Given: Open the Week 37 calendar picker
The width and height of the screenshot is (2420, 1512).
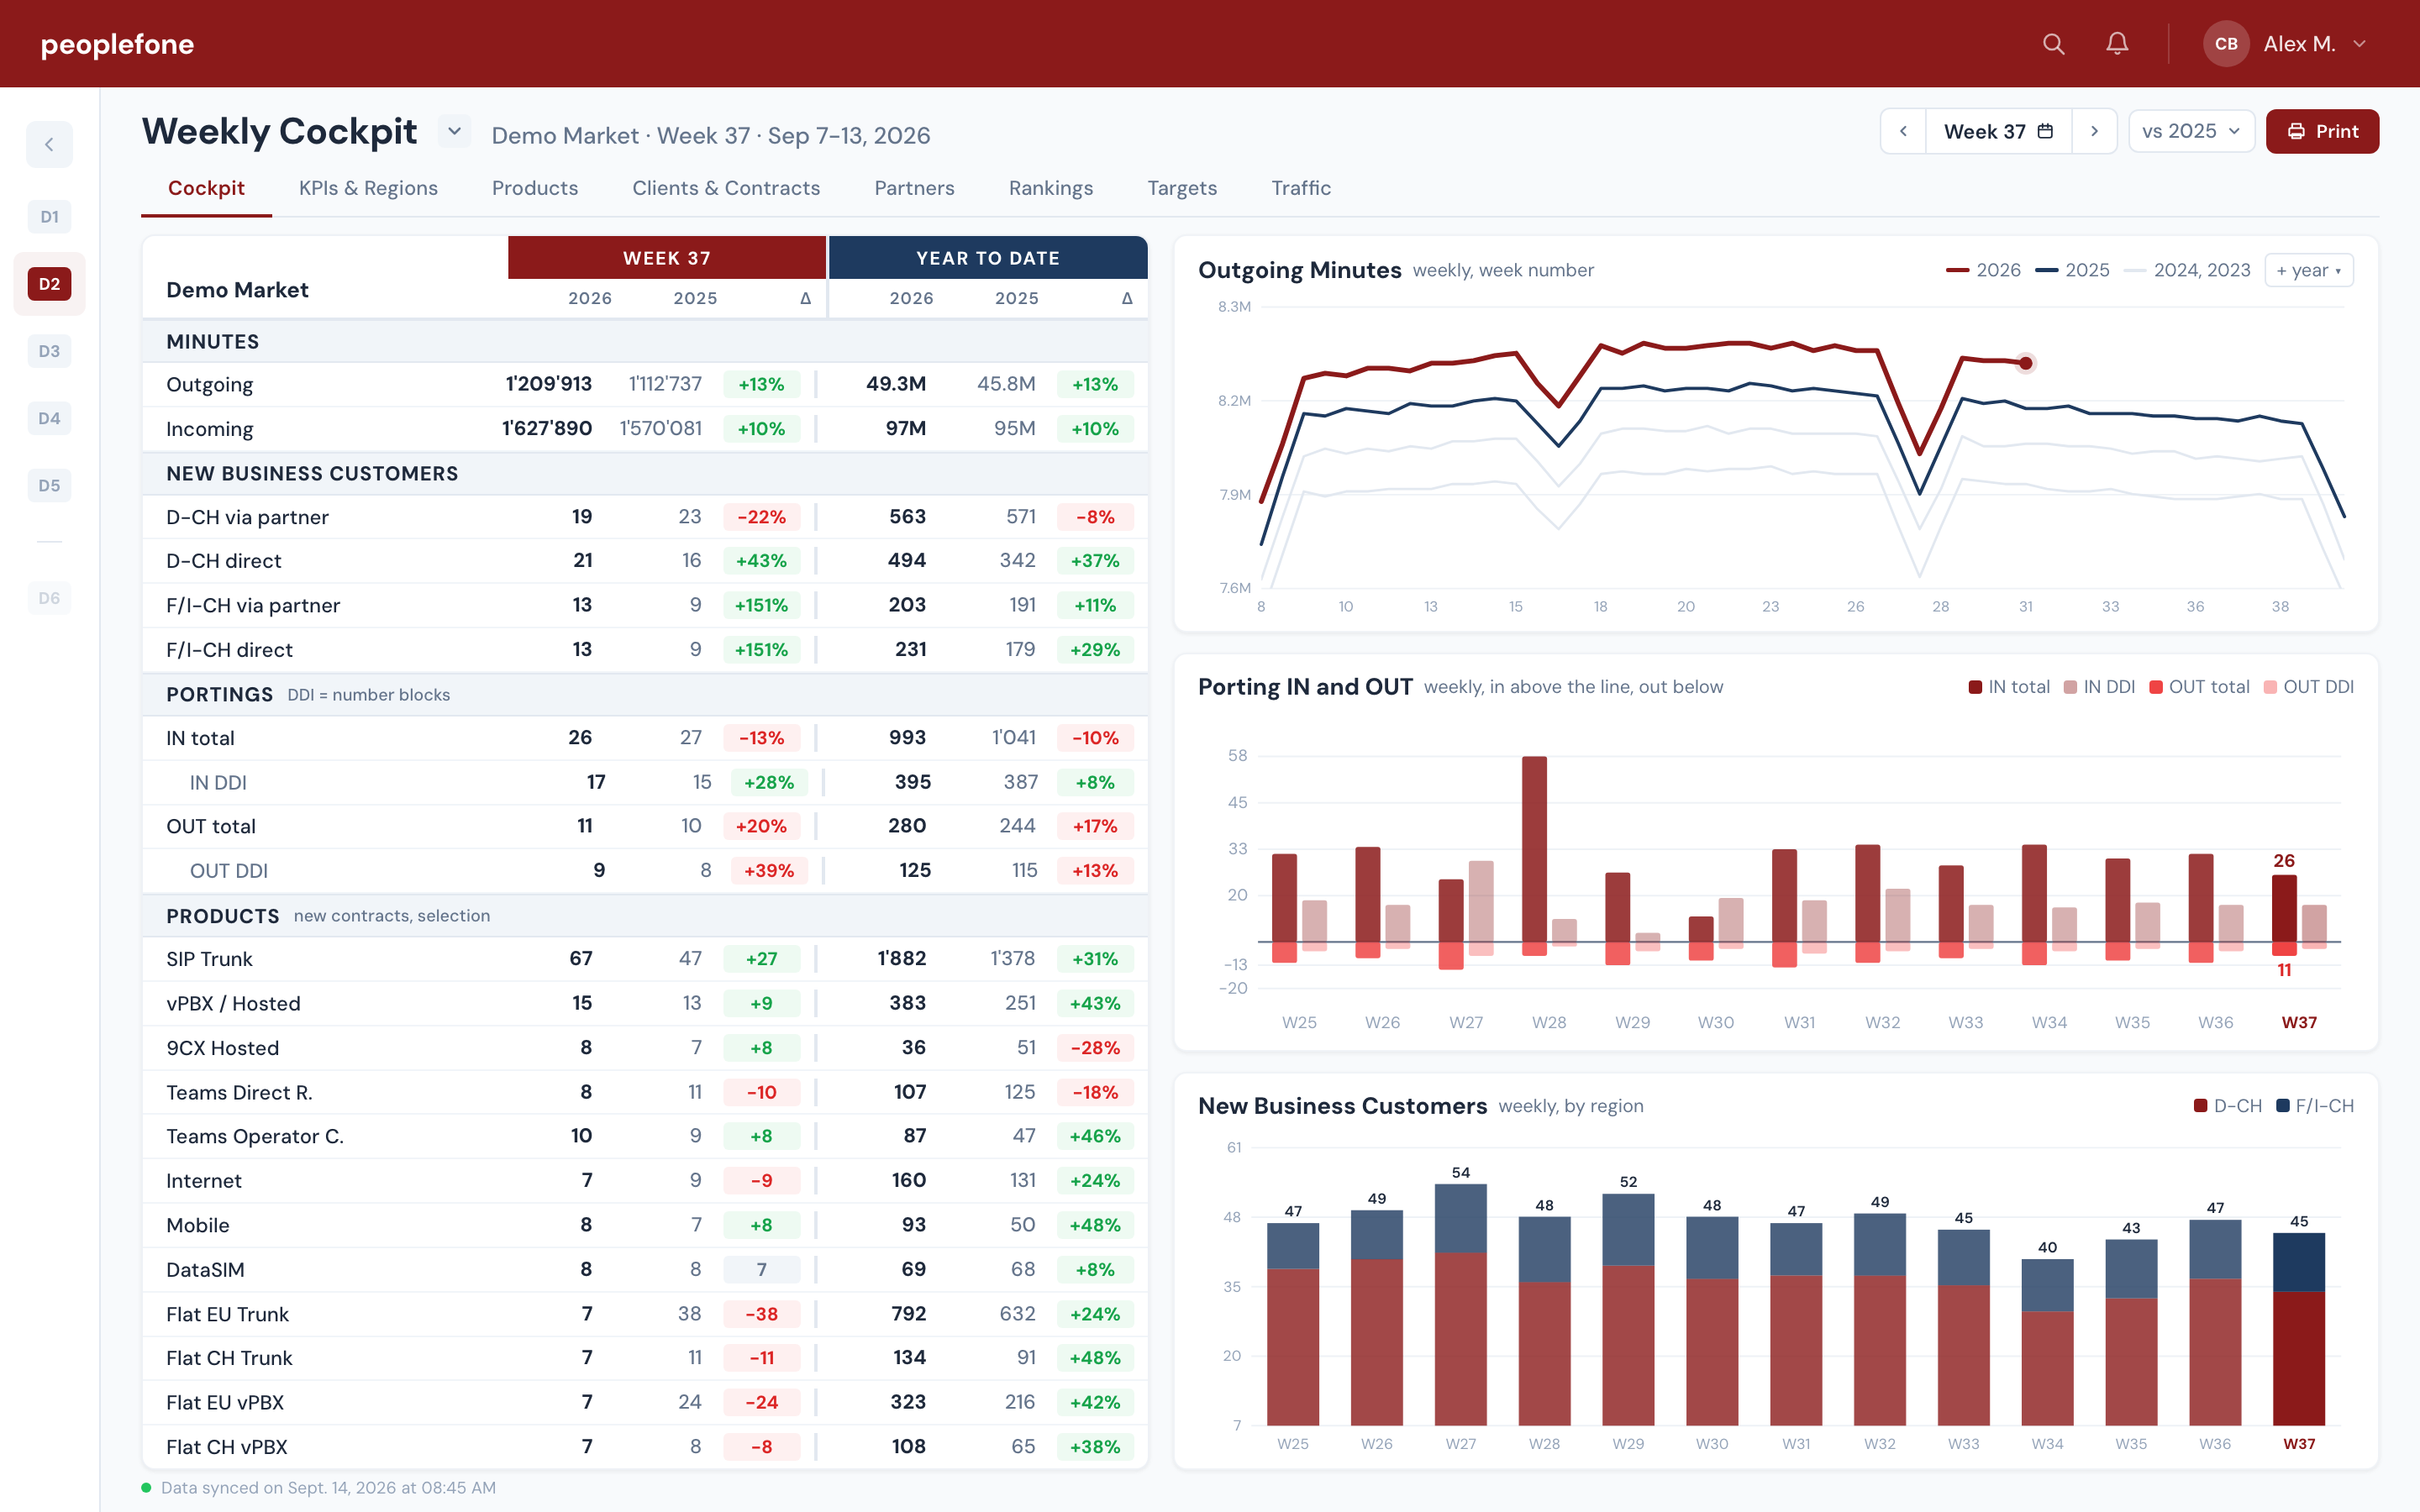Looking at the screenshot, I should point(1998,131).
